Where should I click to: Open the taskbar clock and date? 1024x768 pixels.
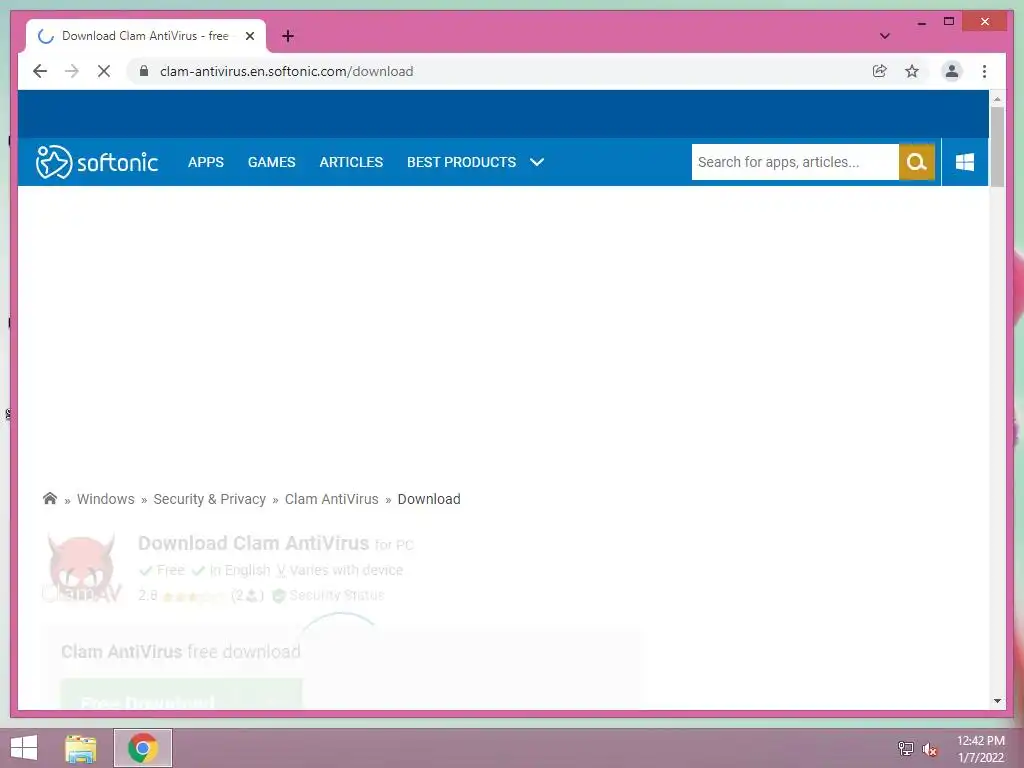click(x=980, y=749)
